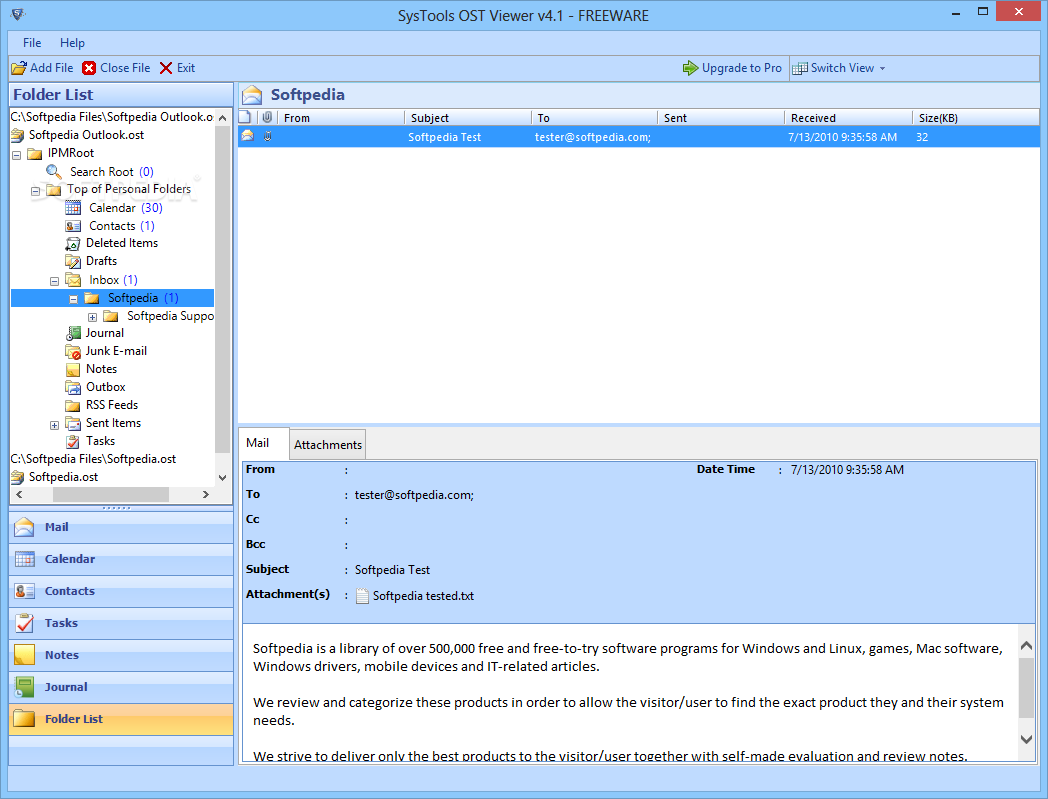Select the RSS Feeds folder icon
The width and height of the screenshot is (1048, 799).
pyautogui.click(x=73, y=405)
